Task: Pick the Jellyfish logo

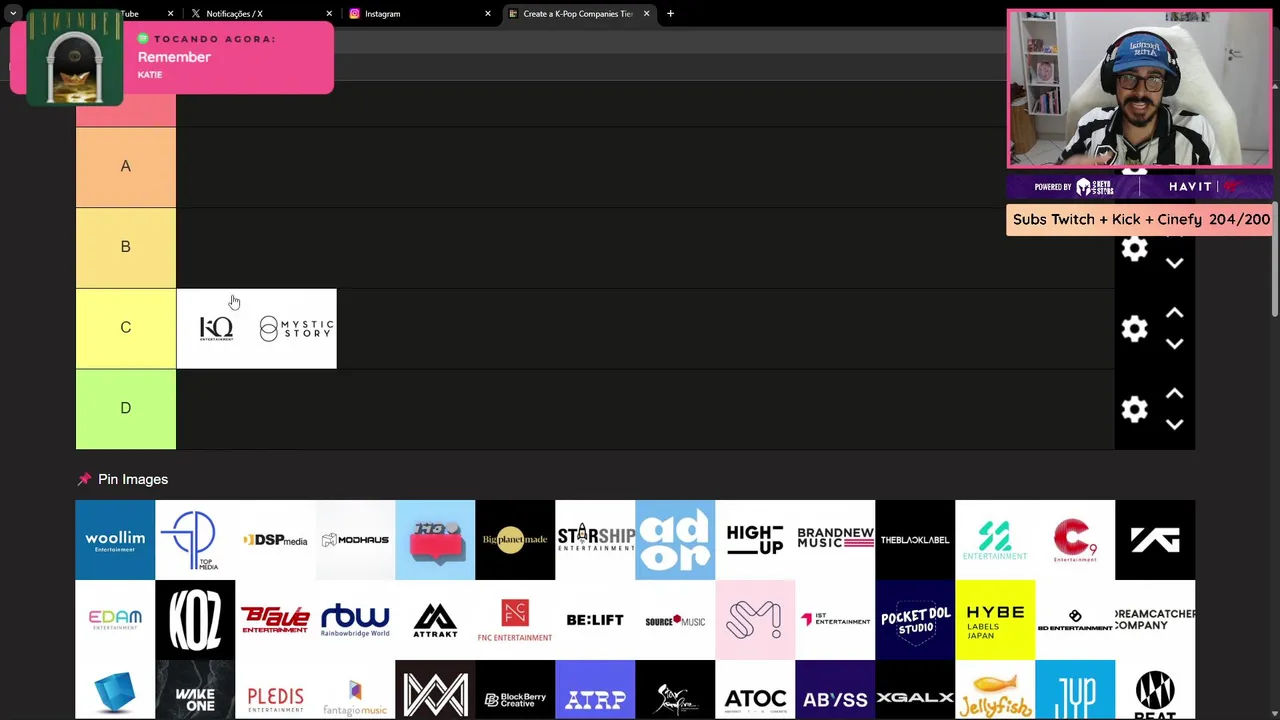Action: pyautogui.click(x=995, y=690)
